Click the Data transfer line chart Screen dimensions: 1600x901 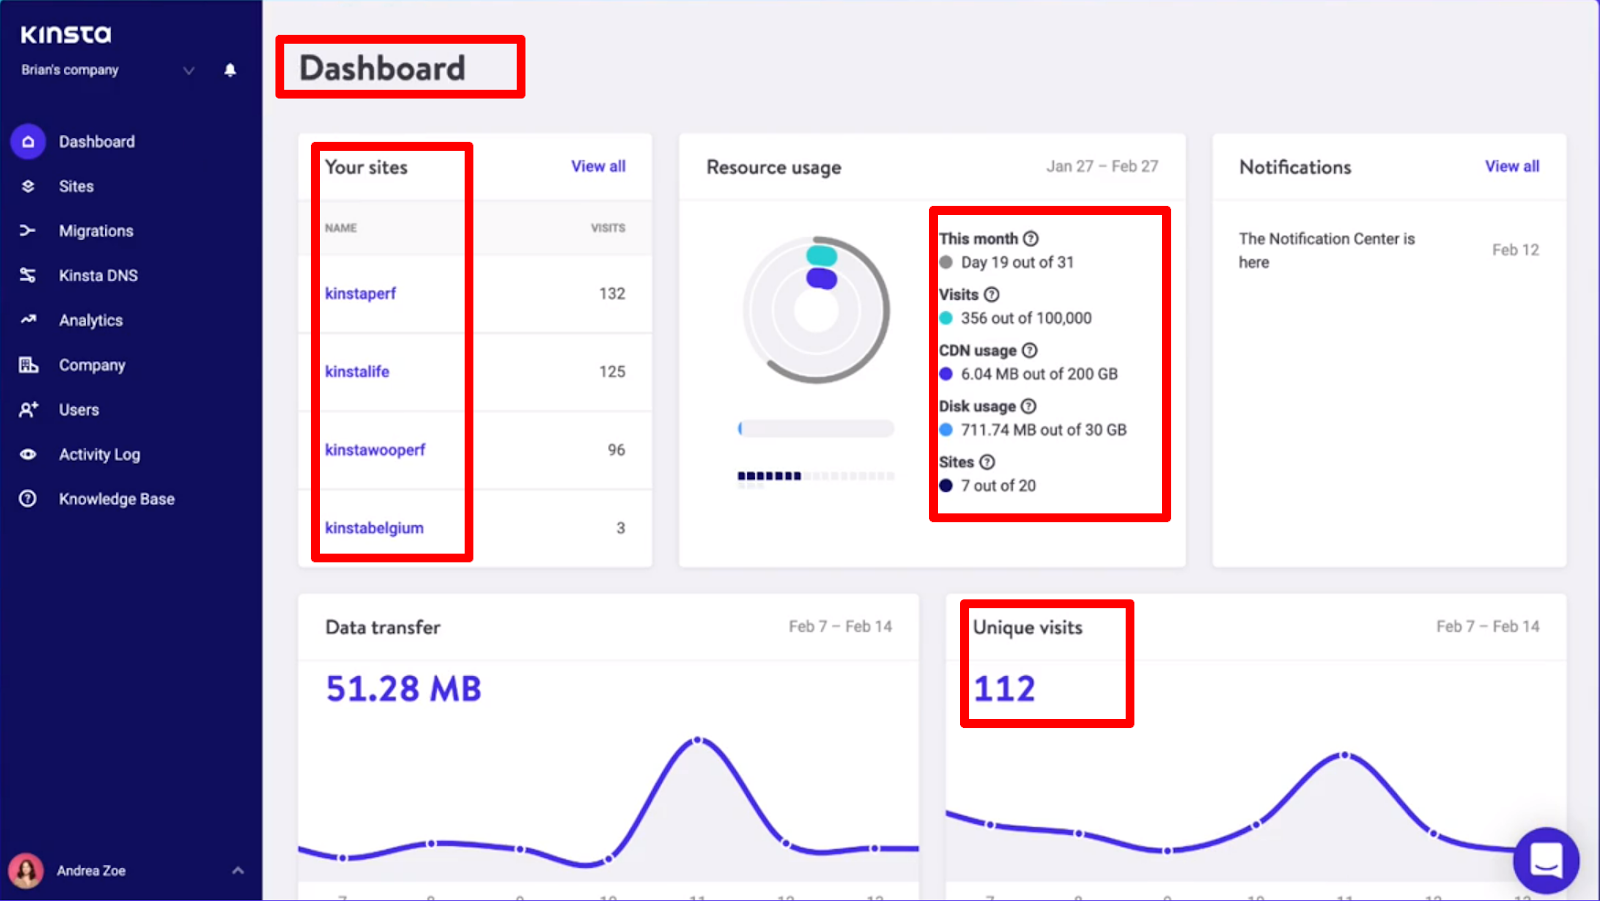pyautogui.click(x=608, y=805)
